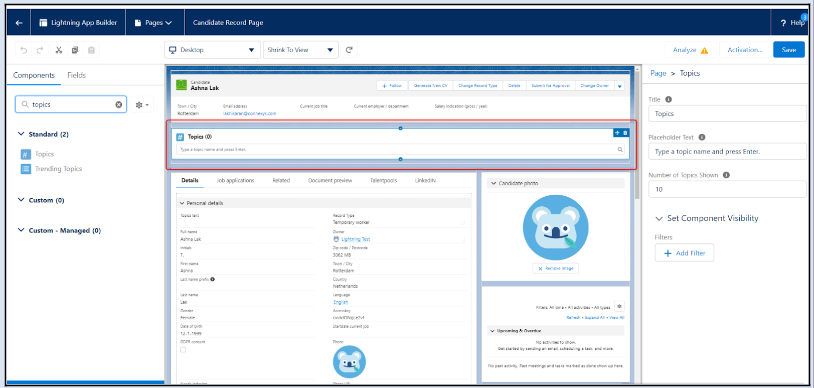Open the Talentpools tab
The height and width of the screenshot is (388, 814).
coord(384,180)
